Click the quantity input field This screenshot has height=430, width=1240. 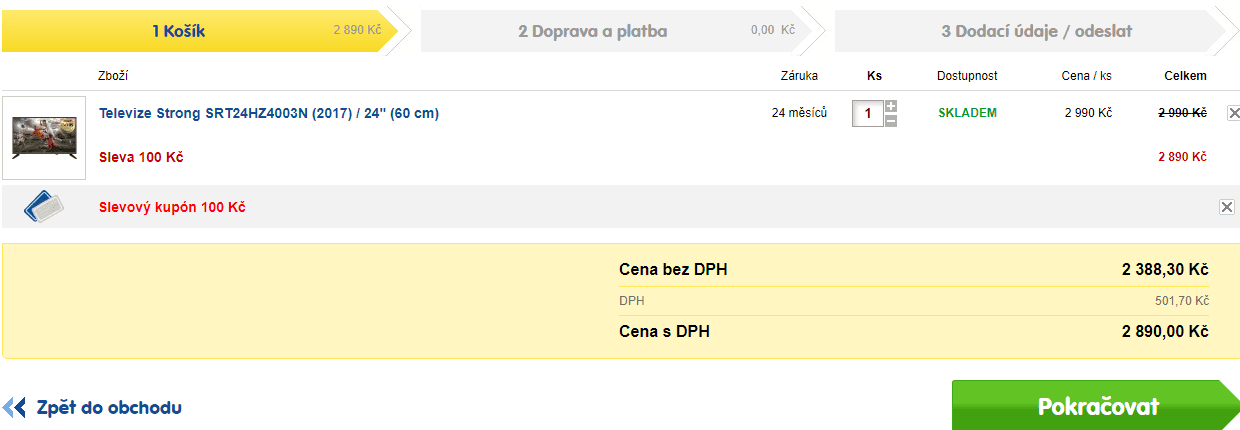(867, 114)
